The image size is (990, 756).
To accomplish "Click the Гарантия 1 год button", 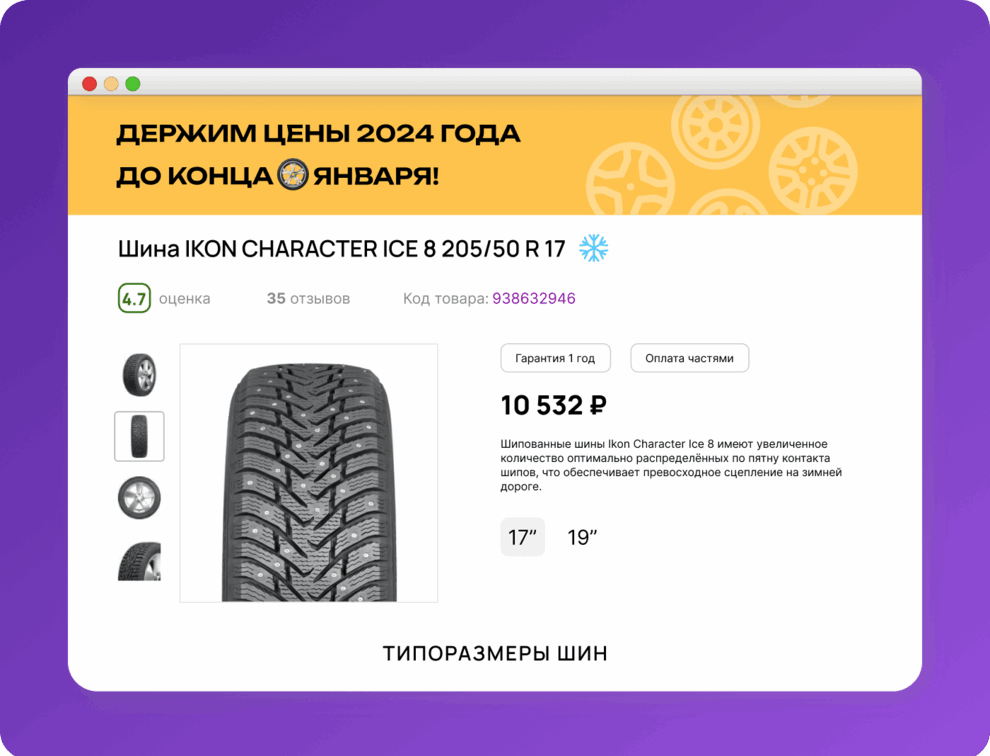I will coord(555,358).
